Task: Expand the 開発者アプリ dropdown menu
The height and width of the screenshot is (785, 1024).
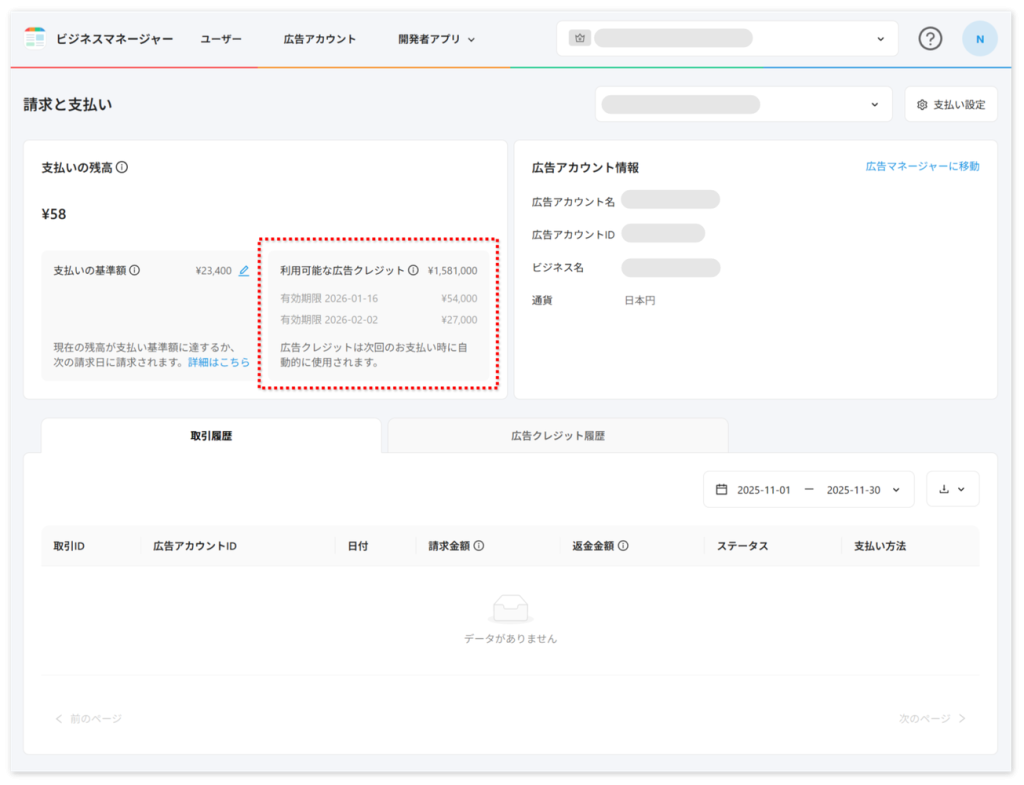Action: 436,39
